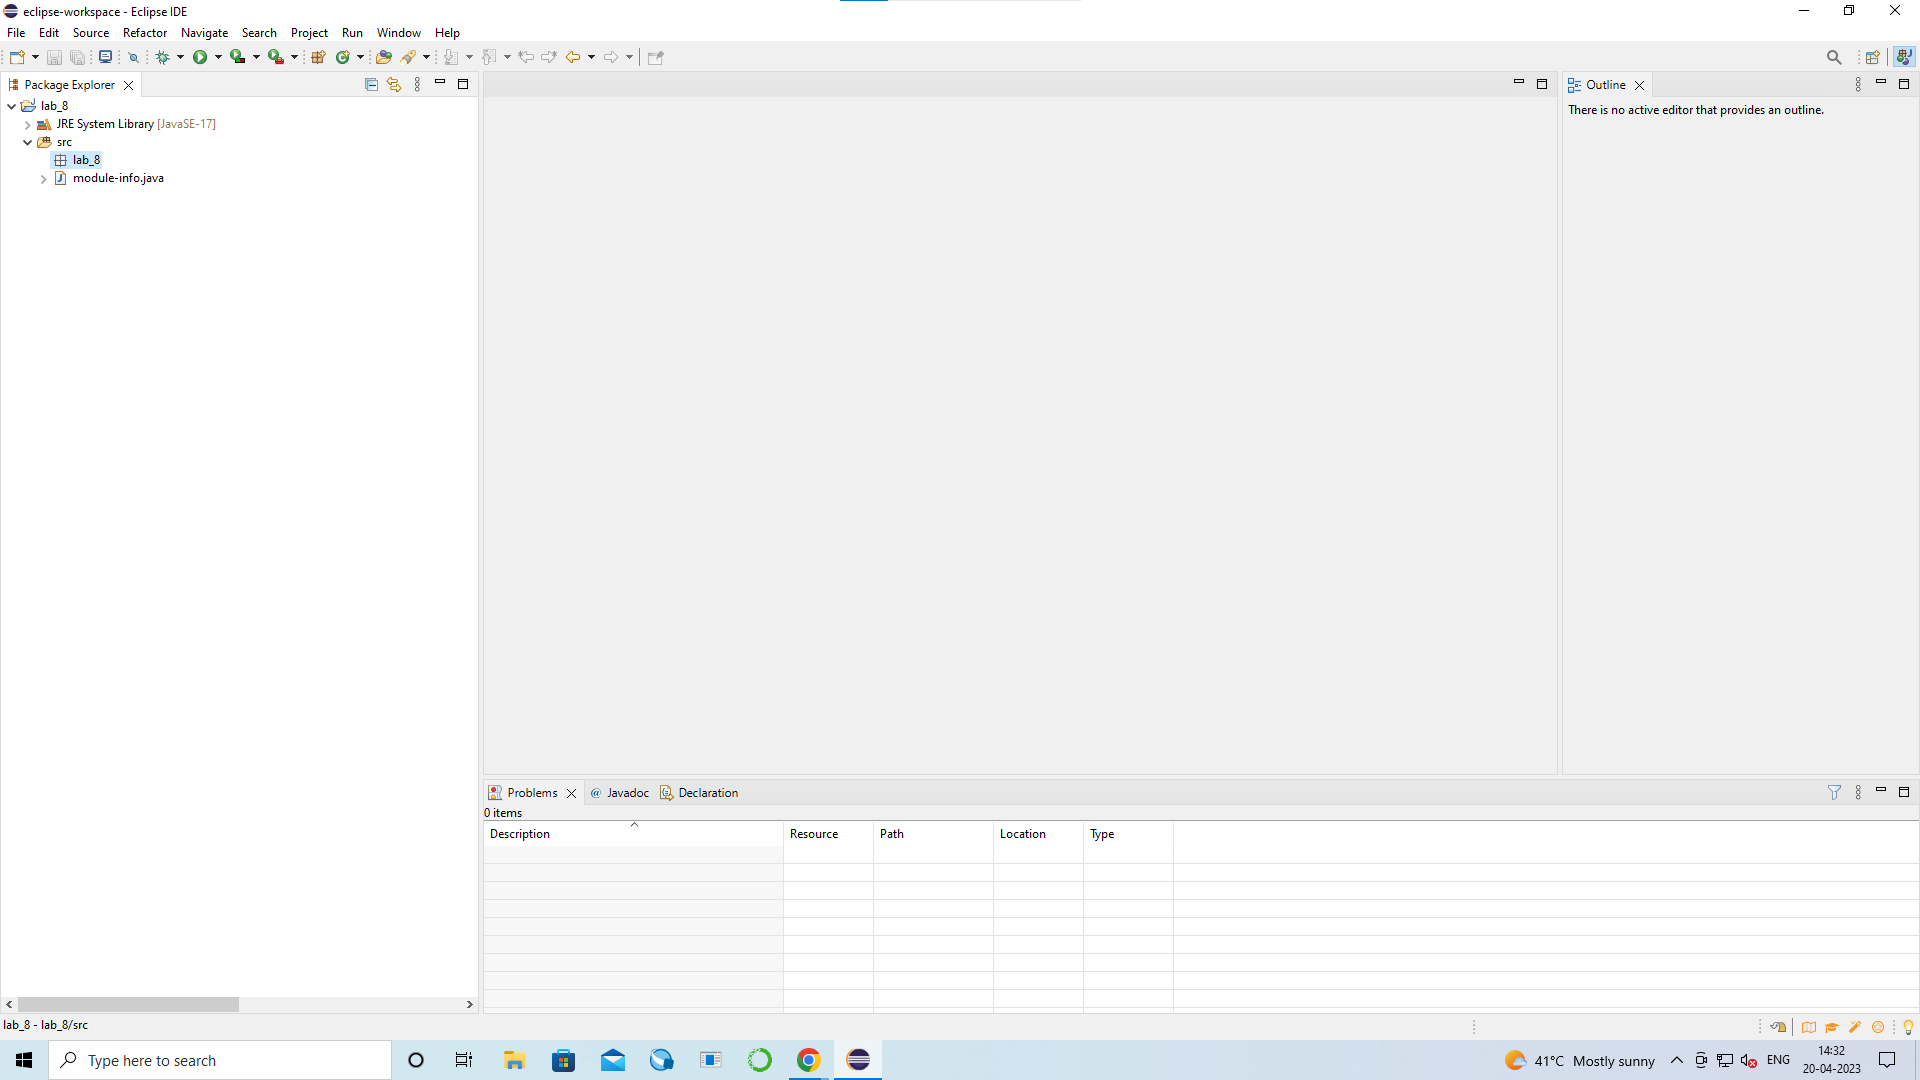1920x1080 pixels.
Task: Click the New Java Class icon
Action: [x=343, y=57]
